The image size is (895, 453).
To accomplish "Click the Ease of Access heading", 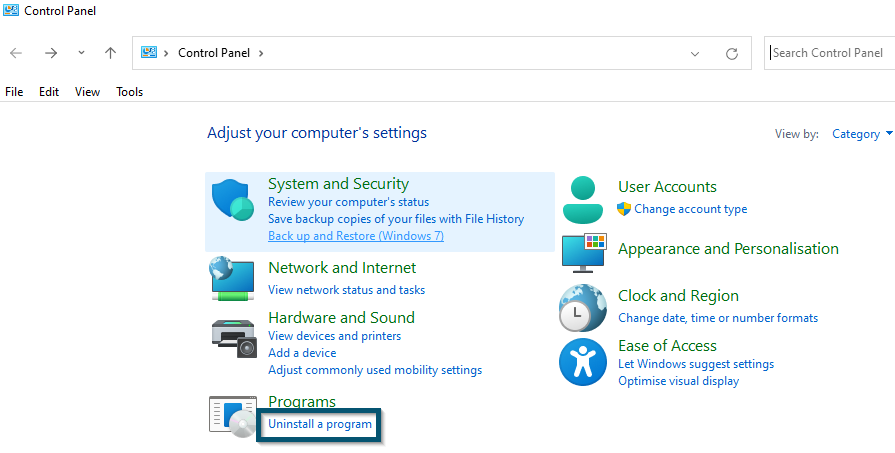I will (667, 346).
